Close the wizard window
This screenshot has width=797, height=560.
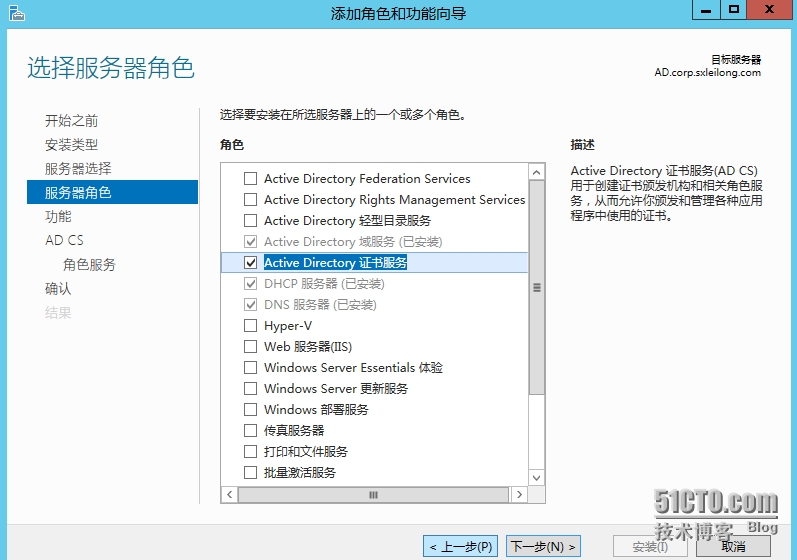click(x=770, y=9)
